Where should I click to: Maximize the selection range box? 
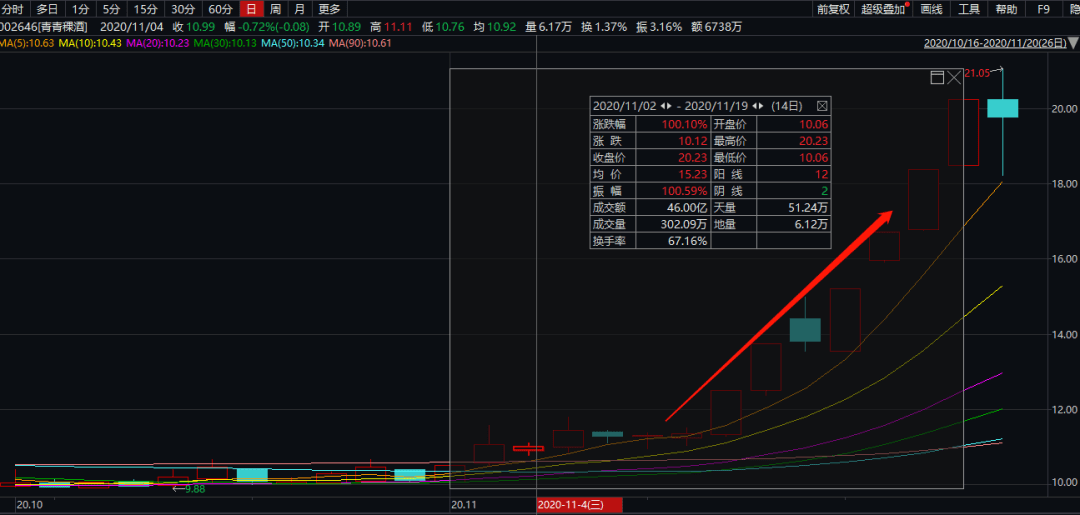(x=937, y=77)
